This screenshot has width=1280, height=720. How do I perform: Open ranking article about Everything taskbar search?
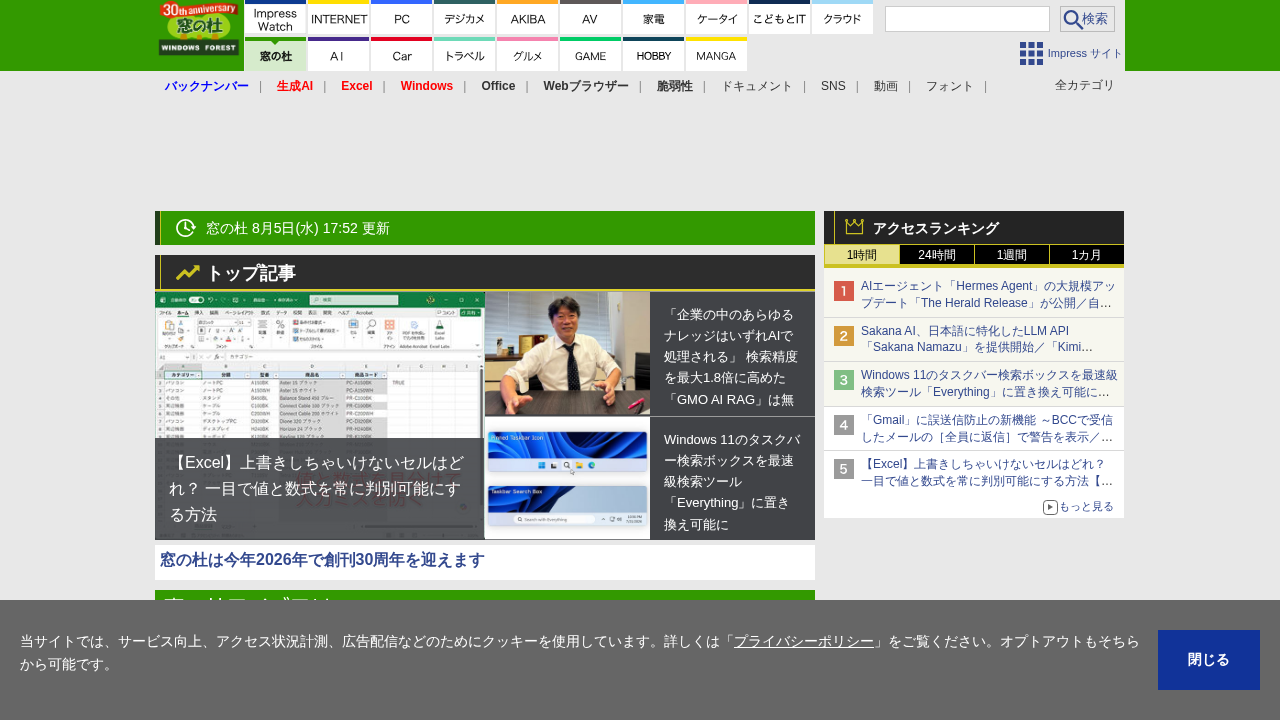988,384
